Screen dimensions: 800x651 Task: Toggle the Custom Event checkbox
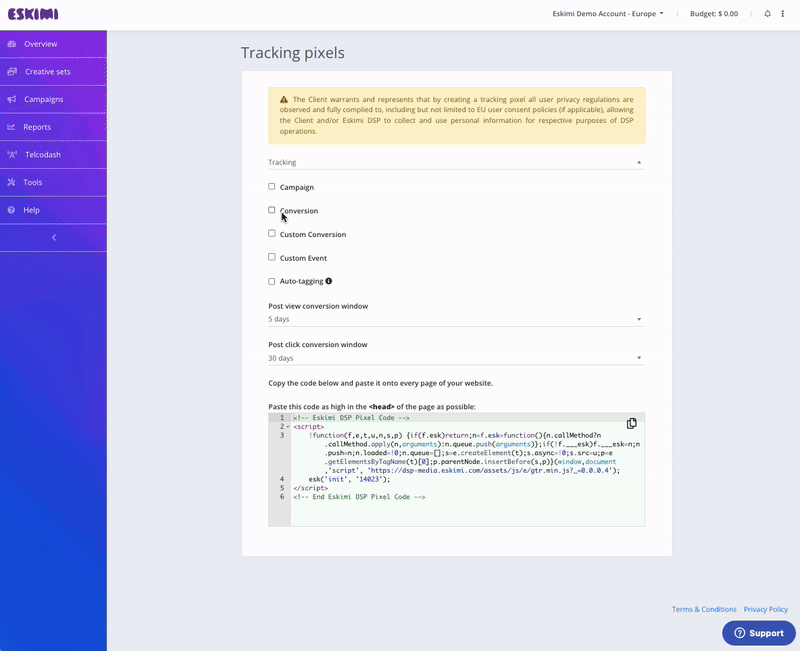271,257
